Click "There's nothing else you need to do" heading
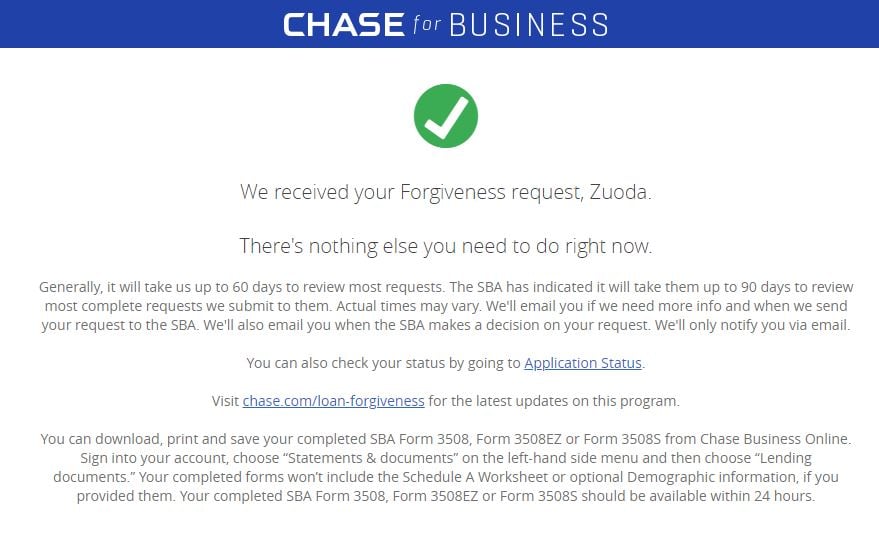879x533 pixels. (x=446, y=245)
